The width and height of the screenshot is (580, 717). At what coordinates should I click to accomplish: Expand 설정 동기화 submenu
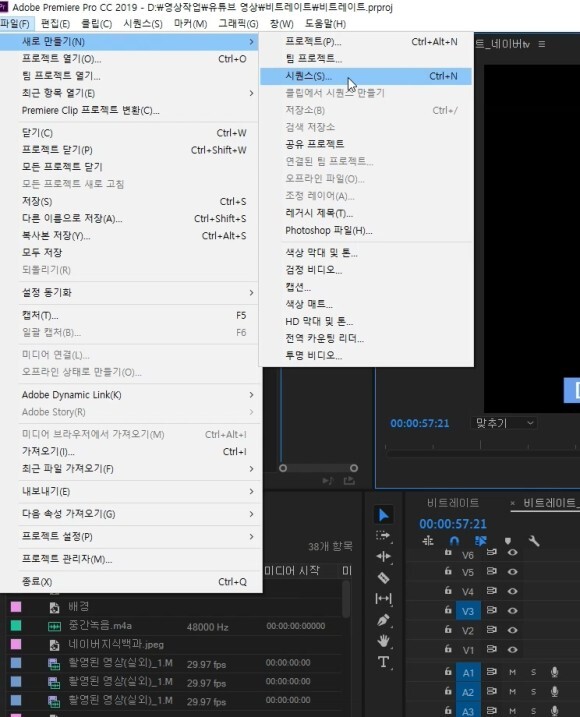(129, 293)
